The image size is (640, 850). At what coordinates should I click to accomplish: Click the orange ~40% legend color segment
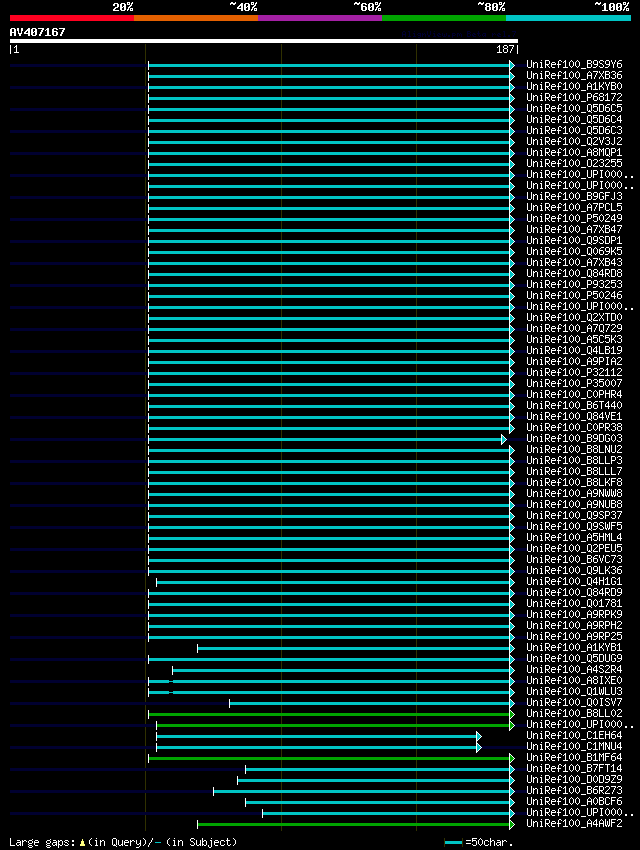196,18
